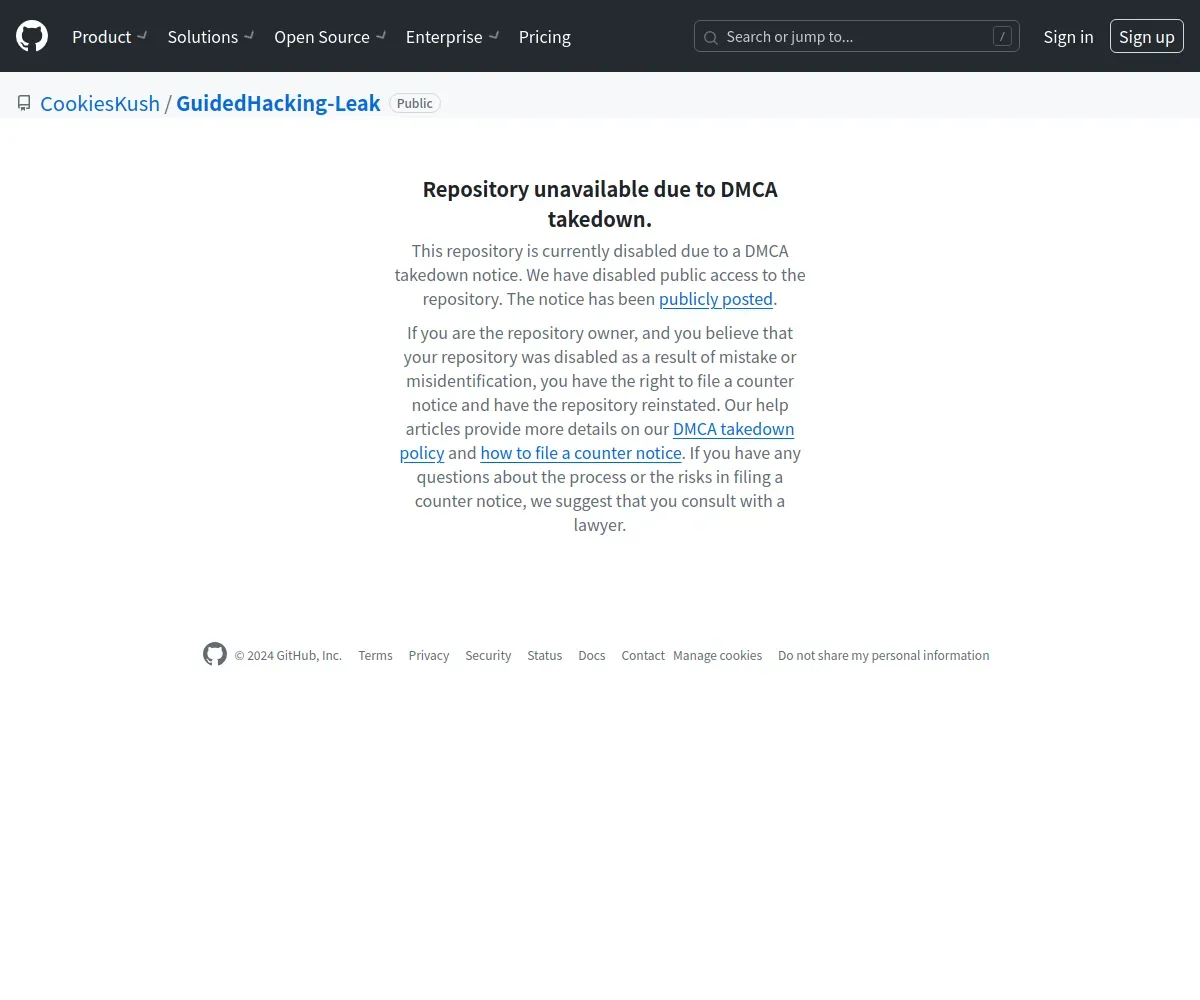
Task: Open the Privacy footer link
Action: tap(429, 656)
